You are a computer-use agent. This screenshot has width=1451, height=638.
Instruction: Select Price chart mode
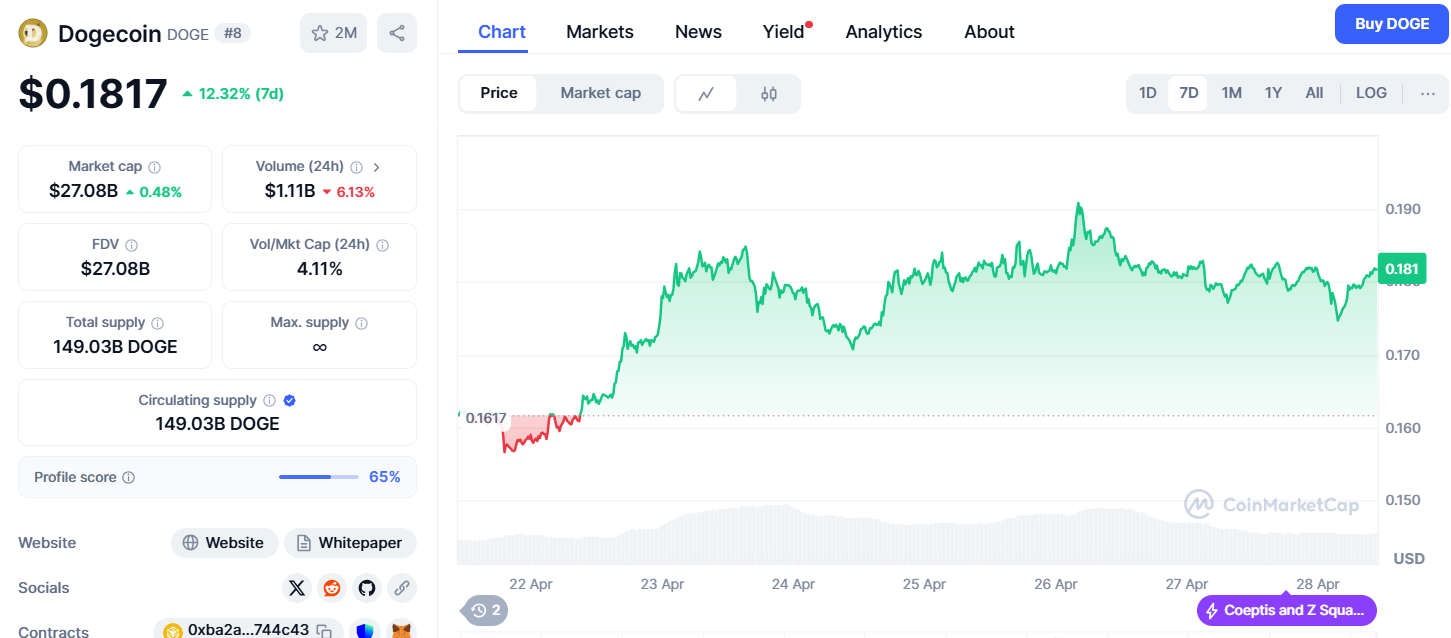(x=499, y=93)
